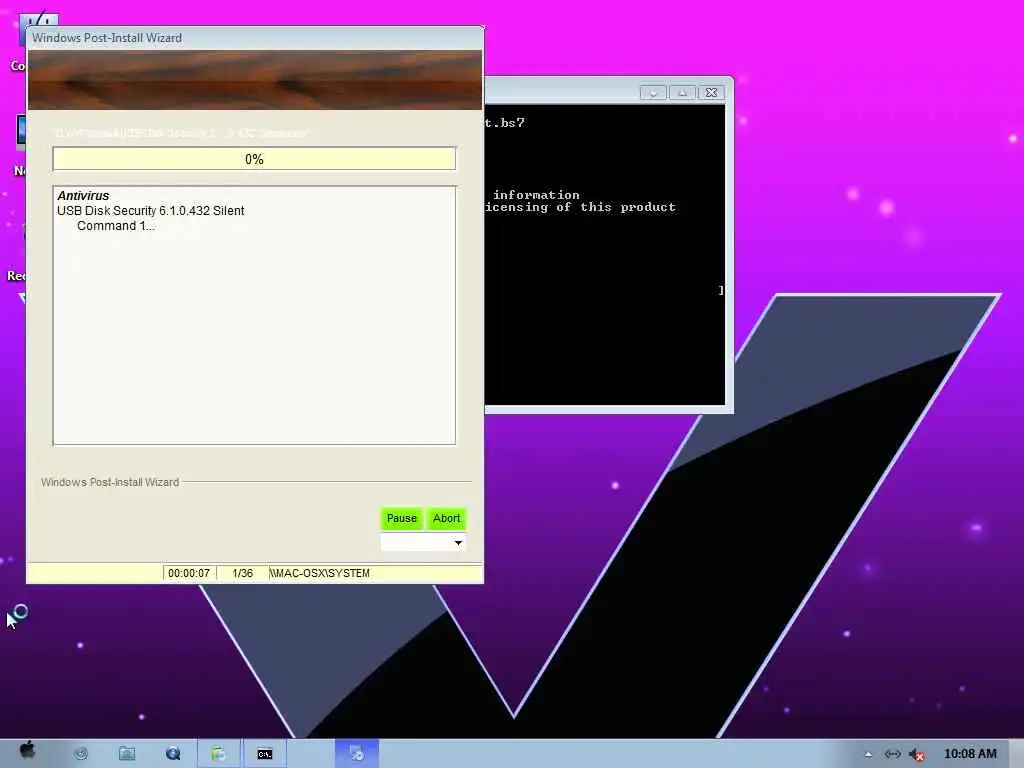This screenshot has width=1024, height=768.
Task: Open the dropdown below Pause and Abort
Action: 423,543
